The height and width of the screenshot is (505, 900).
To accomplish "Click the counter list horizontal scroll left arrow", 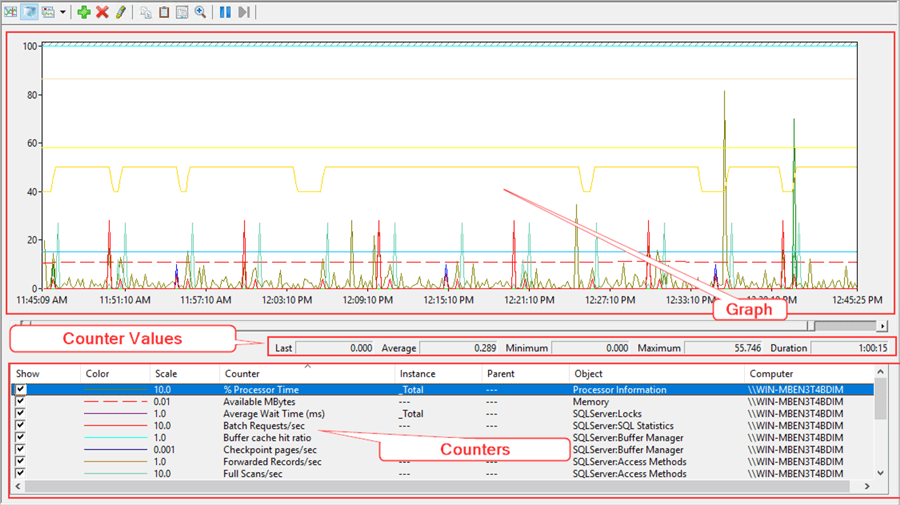I will 18,486.
